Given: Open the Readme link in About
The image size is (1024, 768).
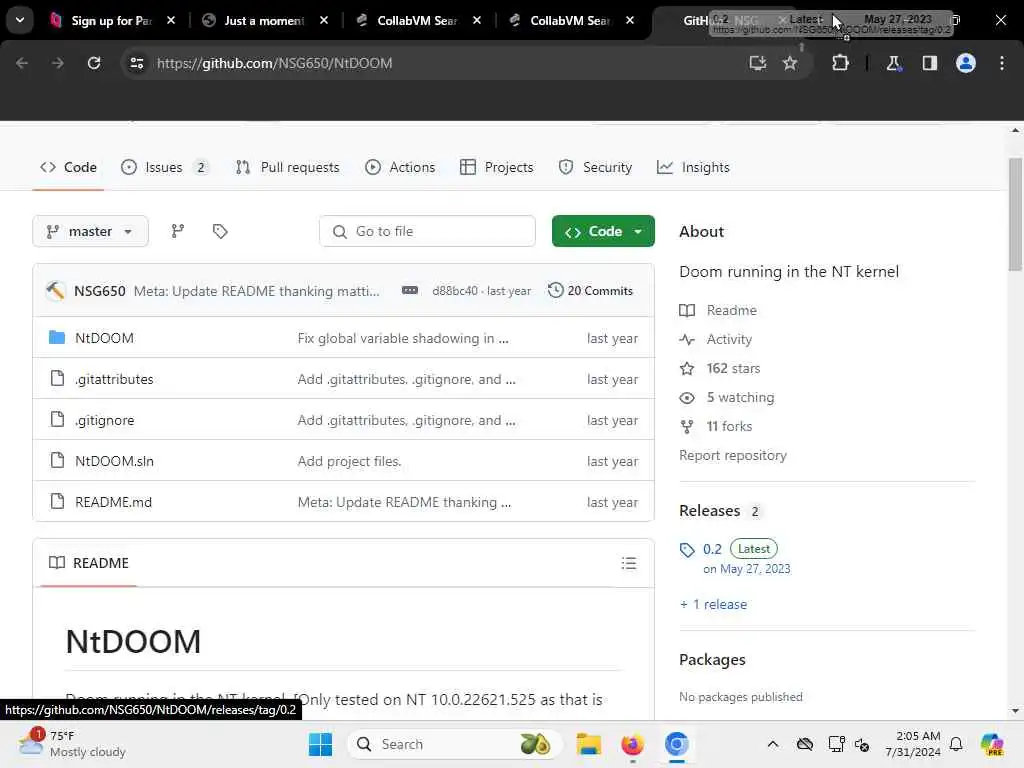Looking at the screenshot, I should pyautogui.click(x=718, y=310).
